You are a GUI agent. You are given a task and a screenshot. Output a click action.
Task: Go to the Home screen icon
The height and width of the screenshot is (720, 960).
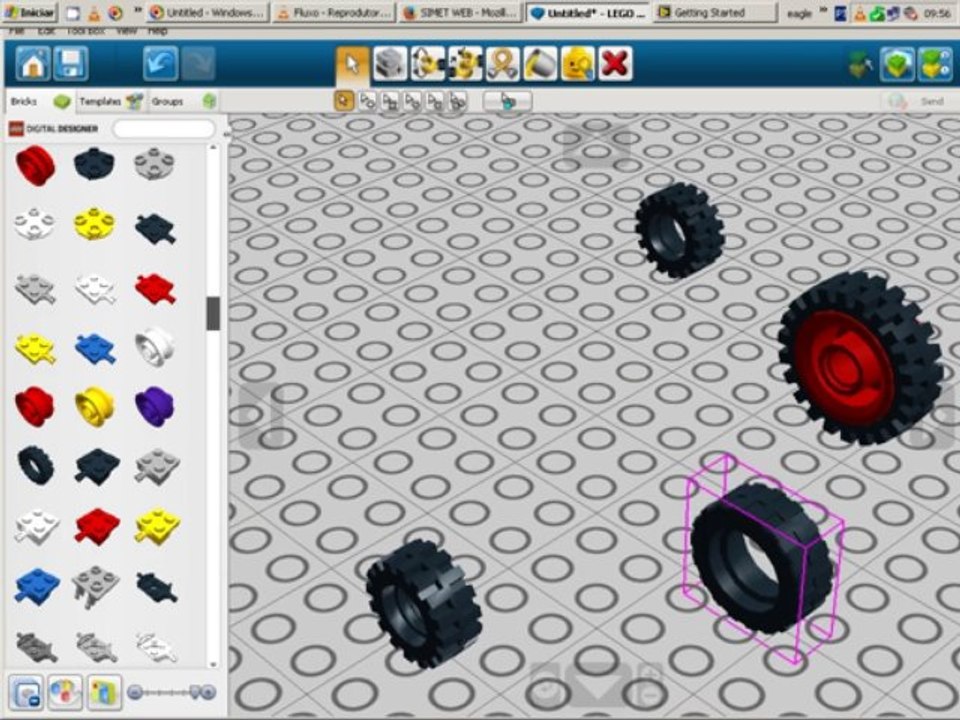pyautogui.click(x=32, y=64)
